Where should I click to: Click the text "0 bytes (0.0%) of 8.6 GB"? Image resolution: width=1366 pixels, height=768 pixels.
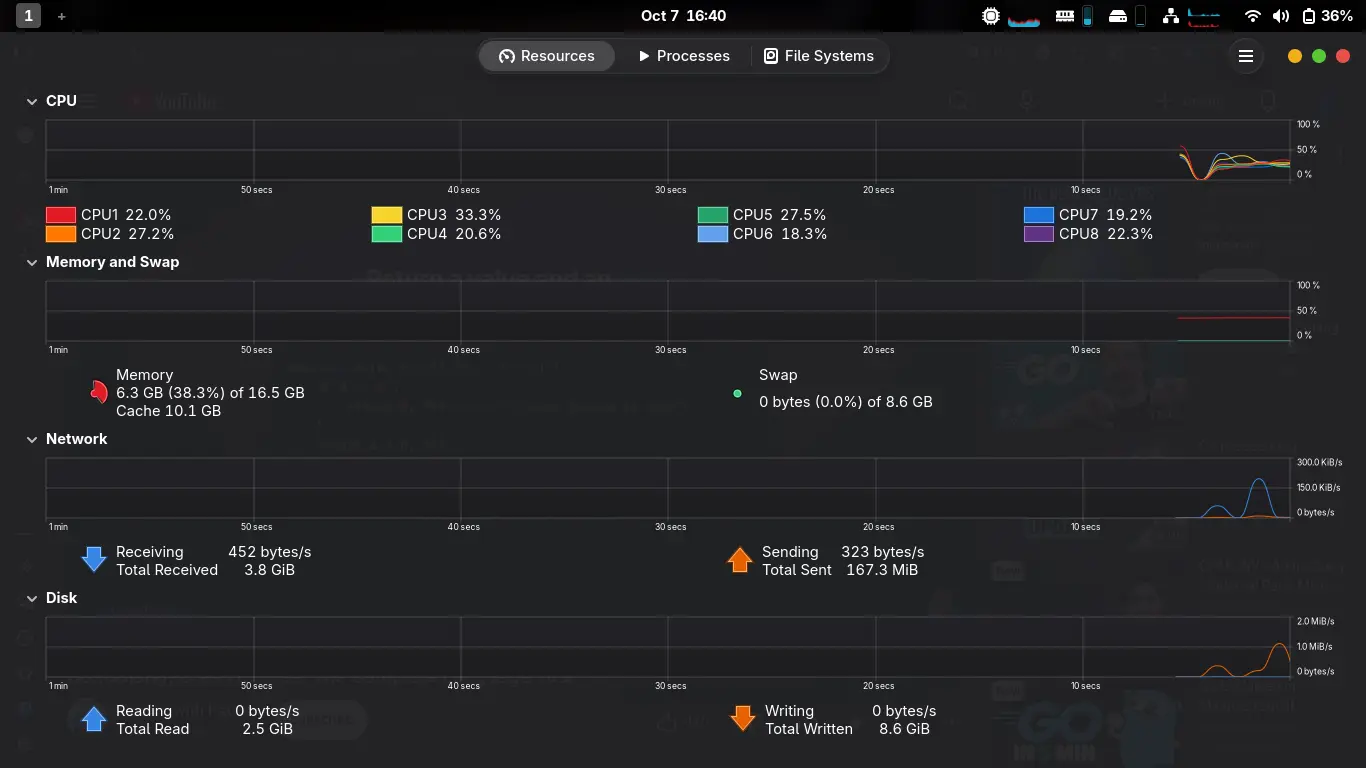tap(846, 402)
